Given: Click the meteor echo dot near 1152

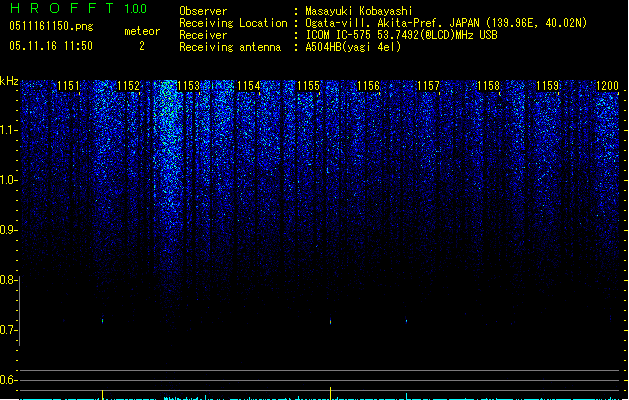Looking at the screenshot, I should 103,321.
